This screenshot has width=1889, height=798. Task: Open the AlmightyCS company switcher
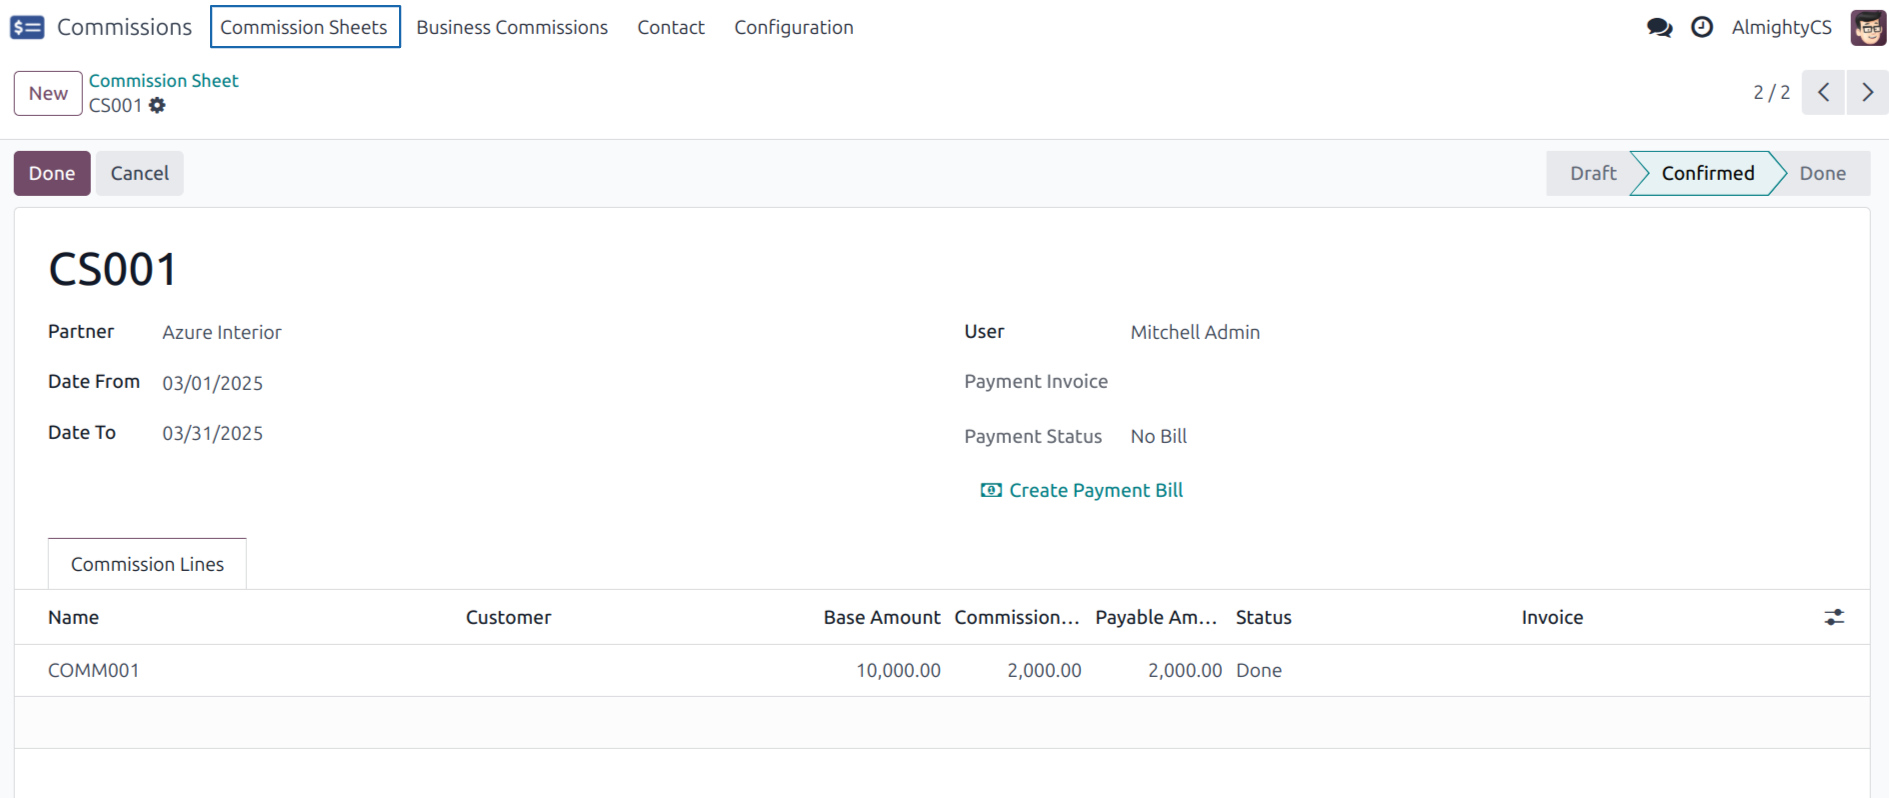pos(1781,27)
